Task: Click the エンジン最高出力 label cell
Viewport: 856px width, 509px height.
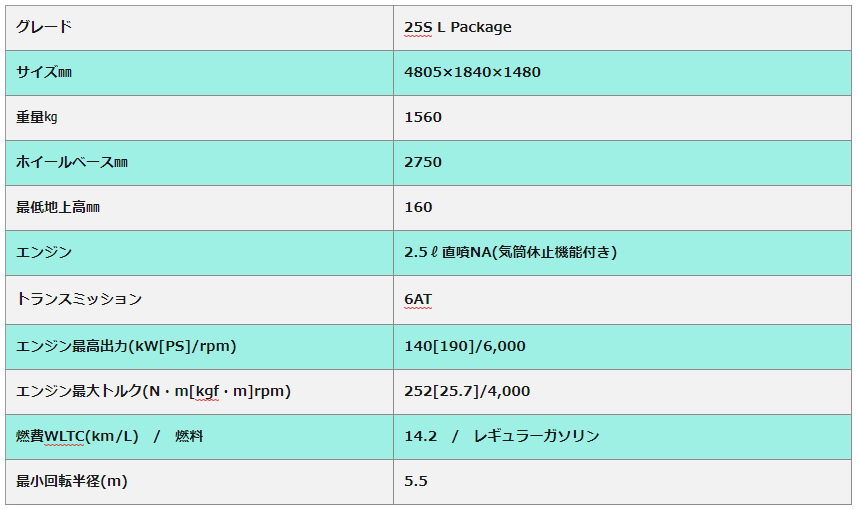Action: (127, 346)
